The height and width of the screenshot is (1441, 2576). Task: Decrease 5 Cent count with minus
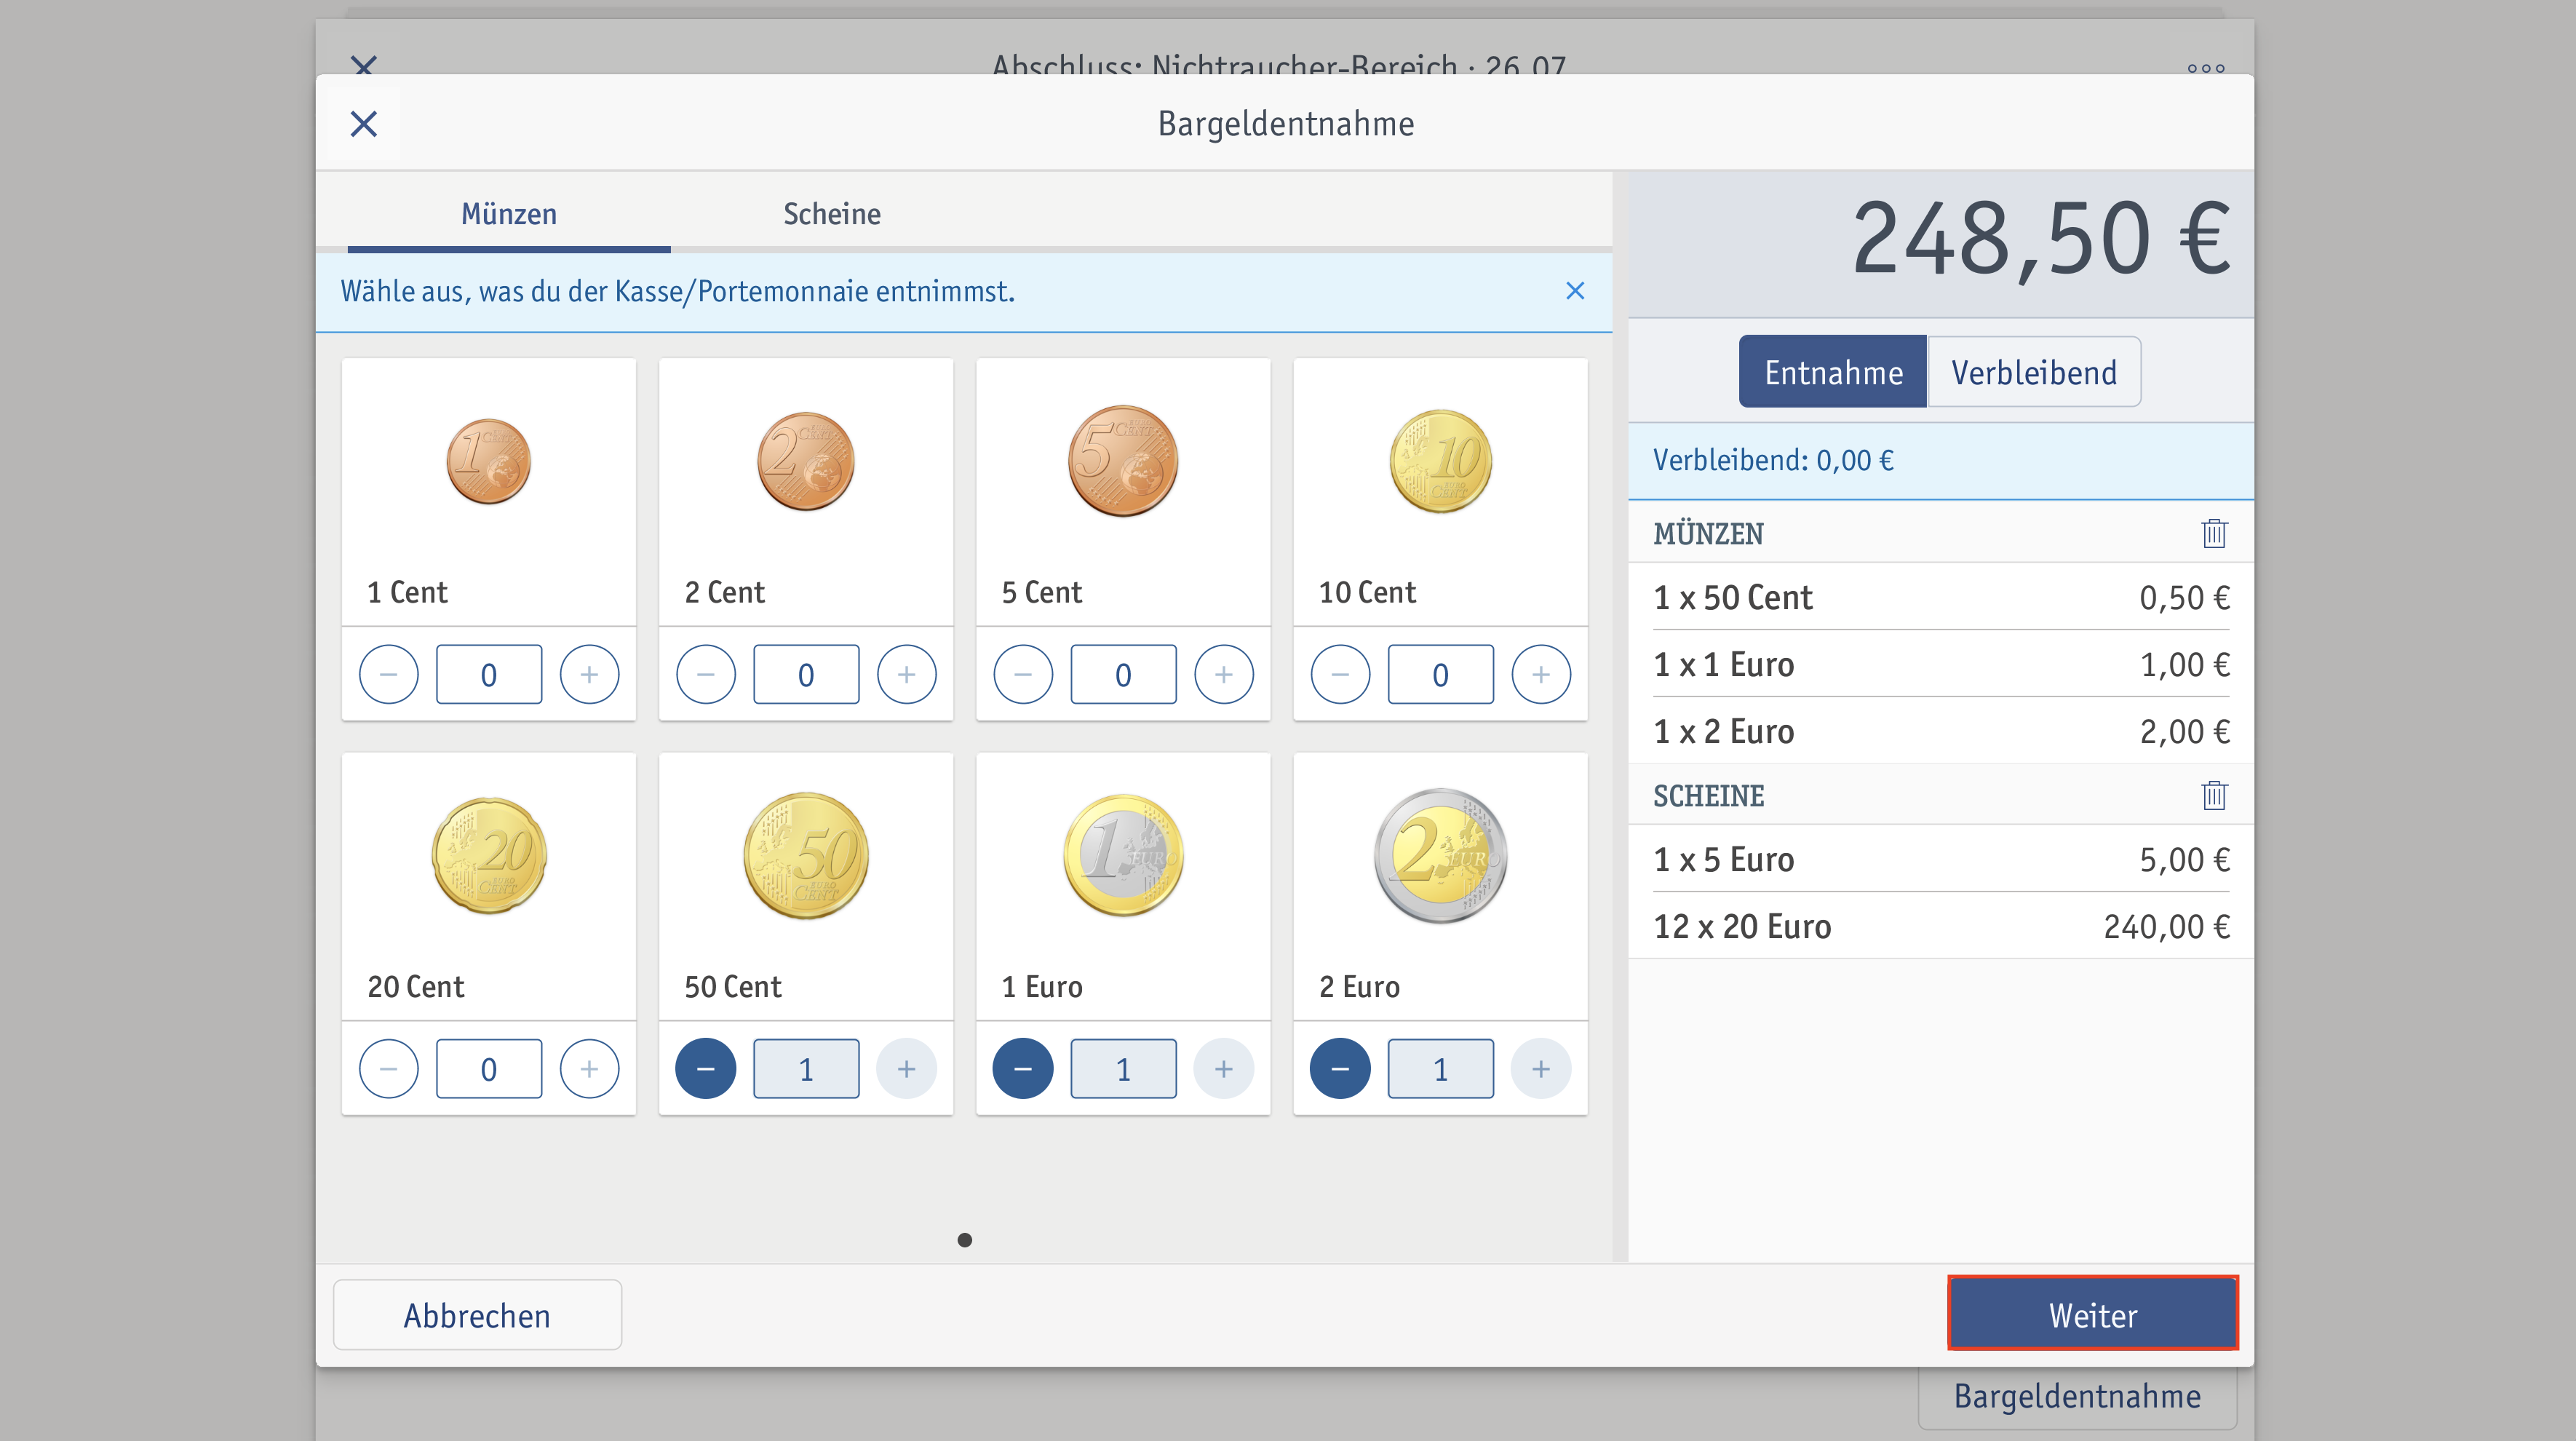click(1023, 675)
